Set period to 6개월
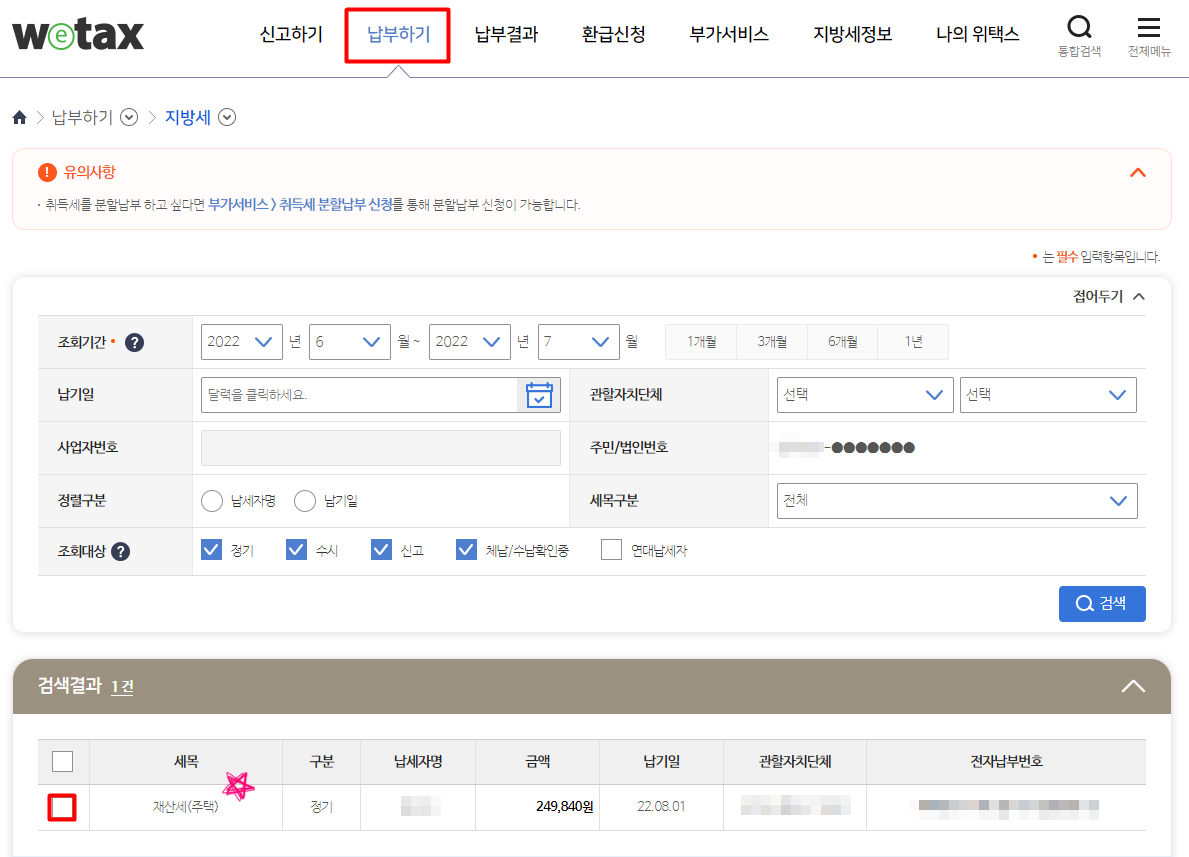This screenshot has width=1189, height=857. (x=842, y=342)
